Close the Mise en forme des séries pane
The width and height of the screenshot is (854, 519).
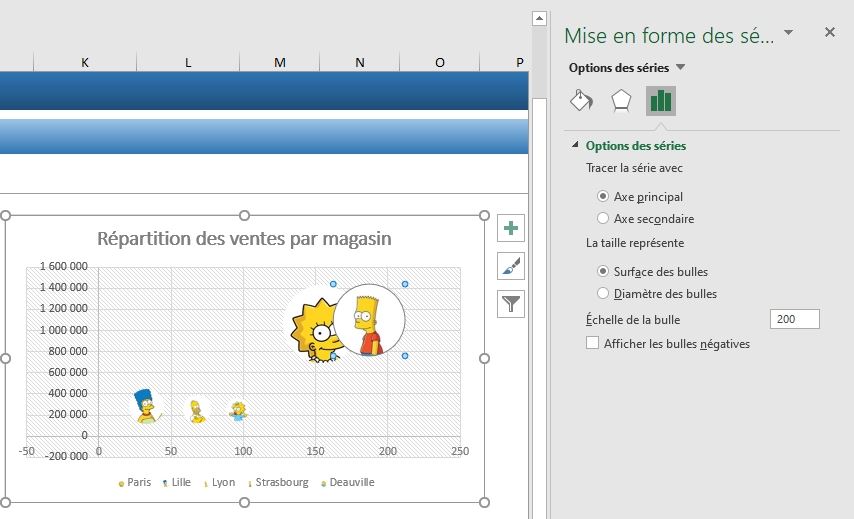[x=829, y=33]
